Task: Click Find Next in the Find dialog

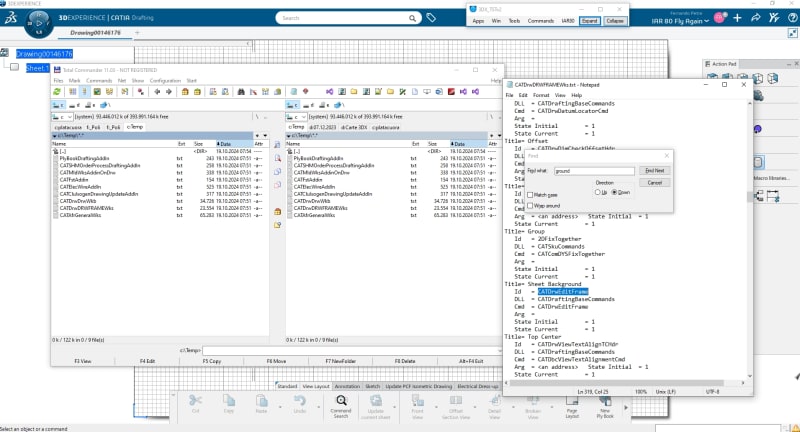Action: [655, 170]
